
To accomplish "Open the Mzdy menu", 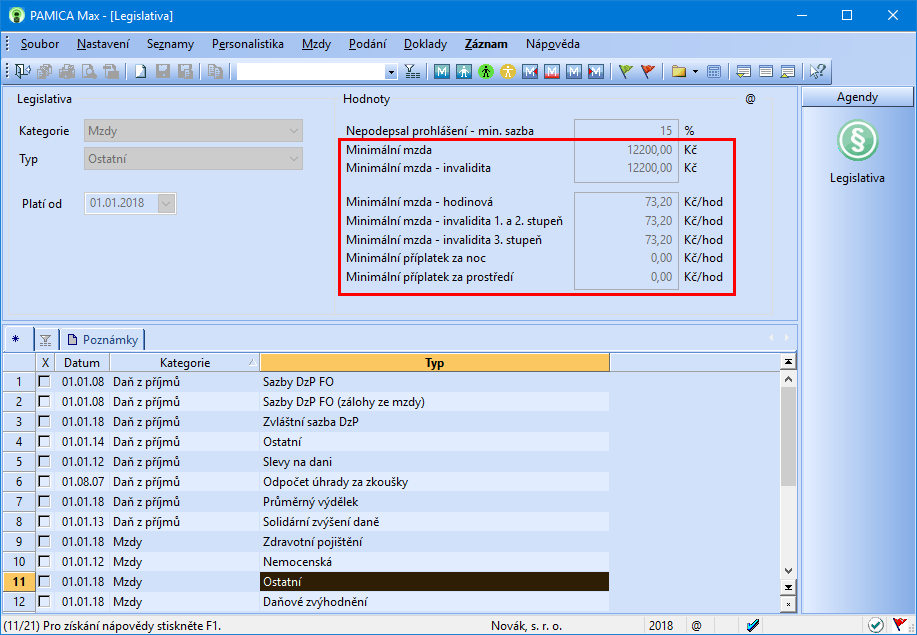I will click(x=316, y=44).
